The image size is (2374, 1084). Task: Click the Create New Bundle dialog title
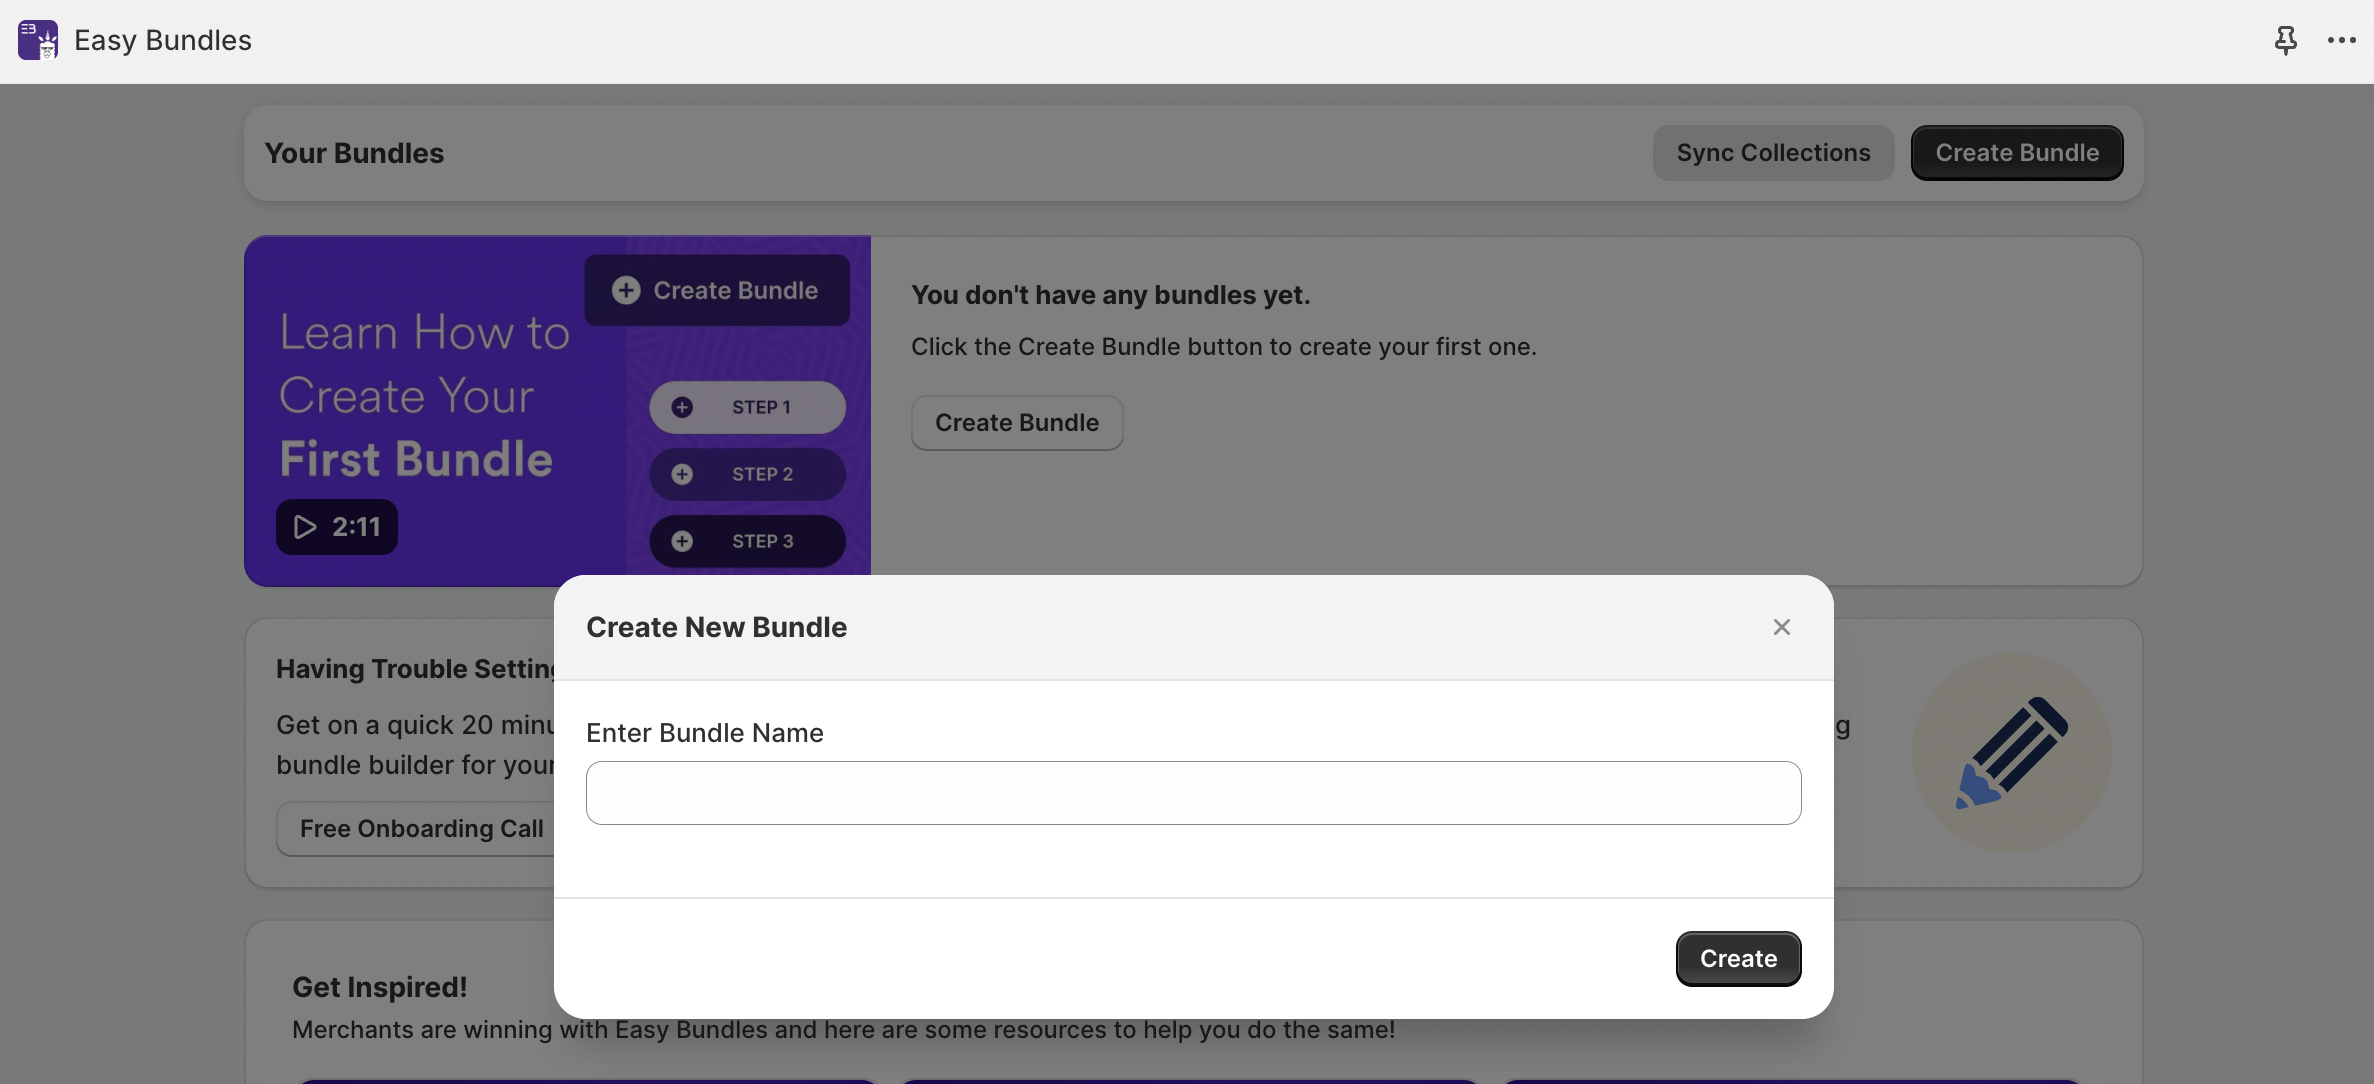716,627
